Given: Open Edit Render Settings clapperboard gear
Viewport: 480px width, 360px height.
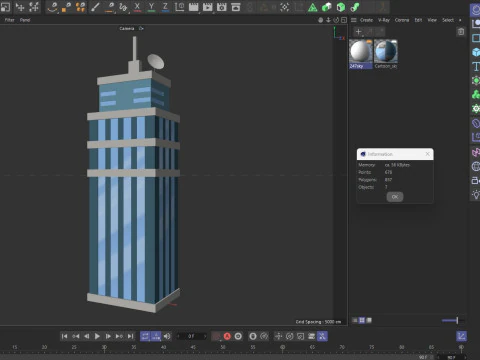Looking at the screenshot, I should (x=221, y=7).
